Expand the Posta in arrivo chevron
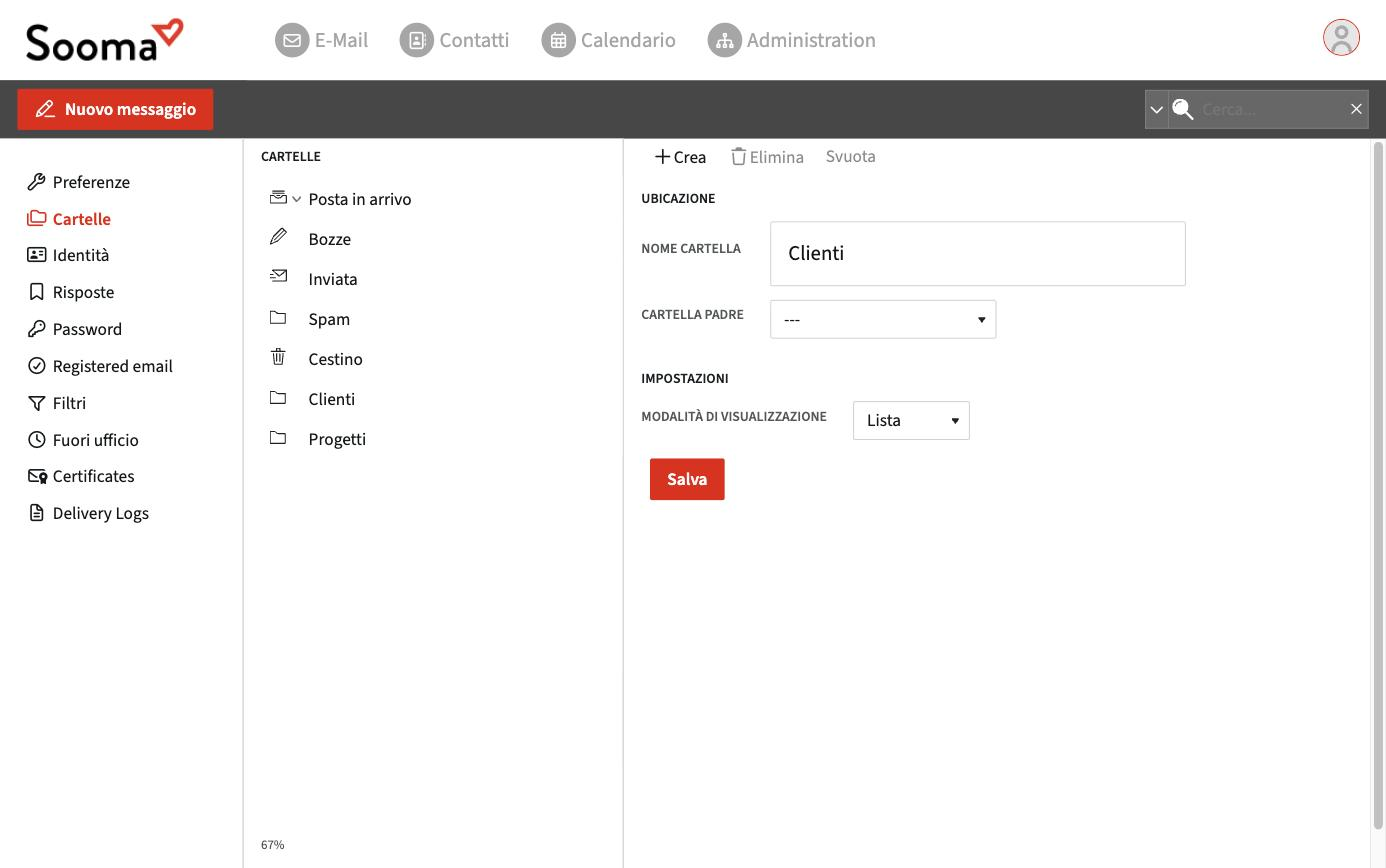The image size is (1386, 868). click(x=296, y=199)
